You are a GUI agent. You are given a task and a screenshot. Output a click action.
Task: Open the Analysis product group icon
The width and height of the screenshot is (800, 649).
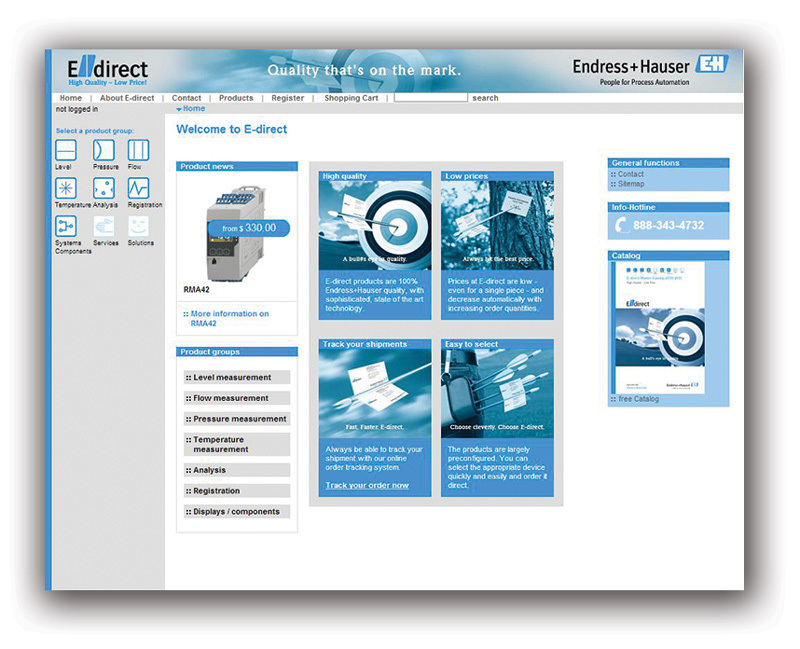(103, 188)
